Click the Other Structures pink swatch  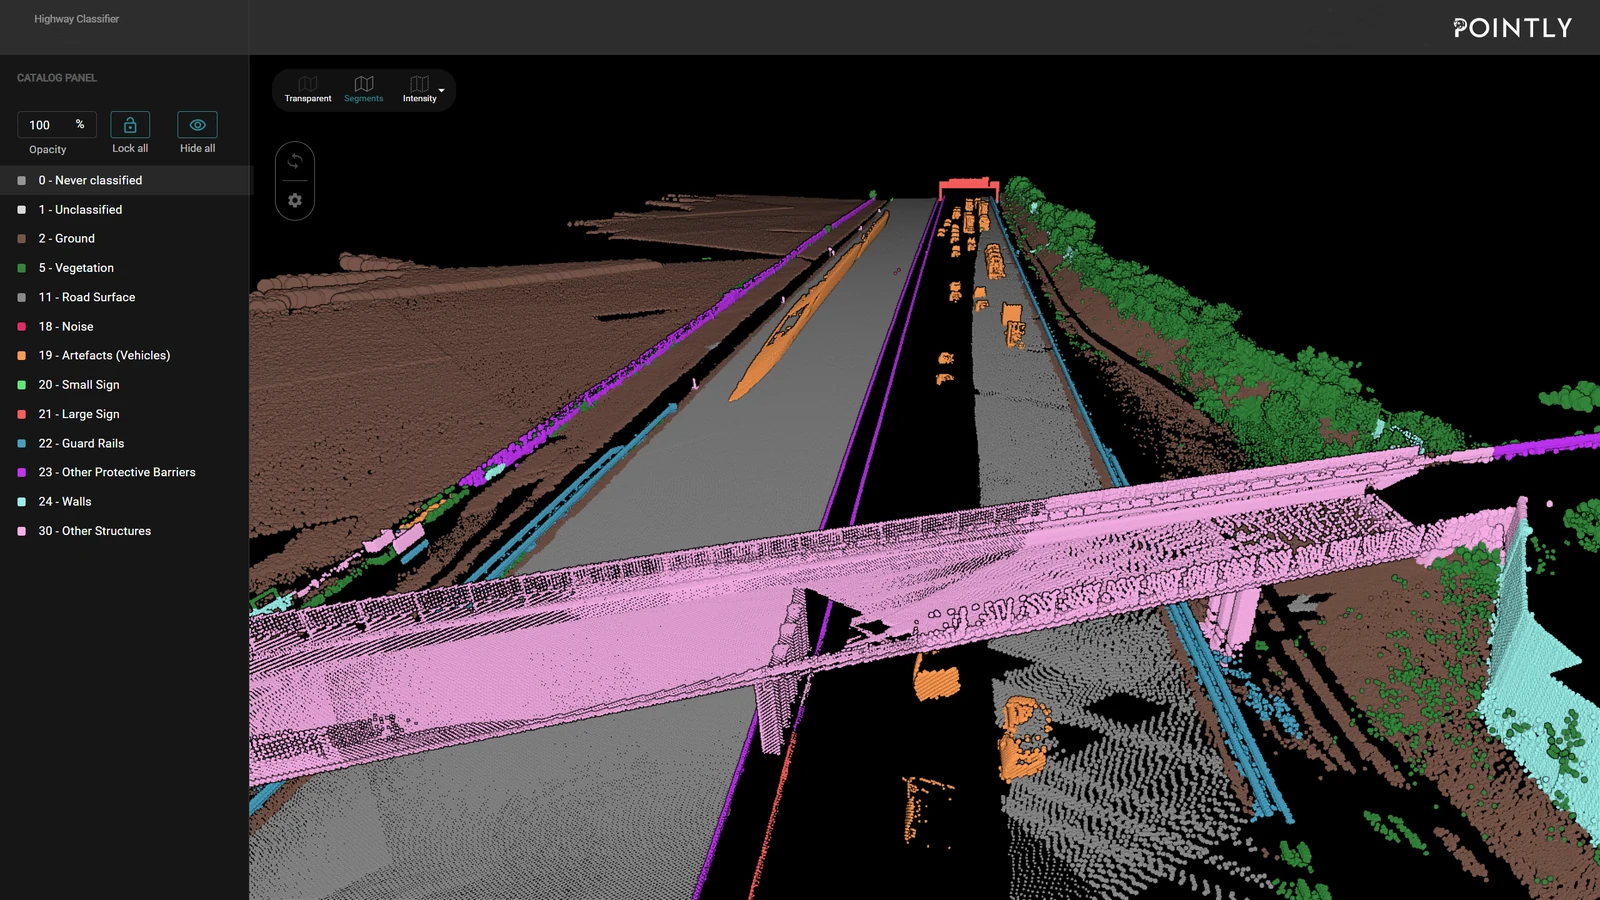22,531
